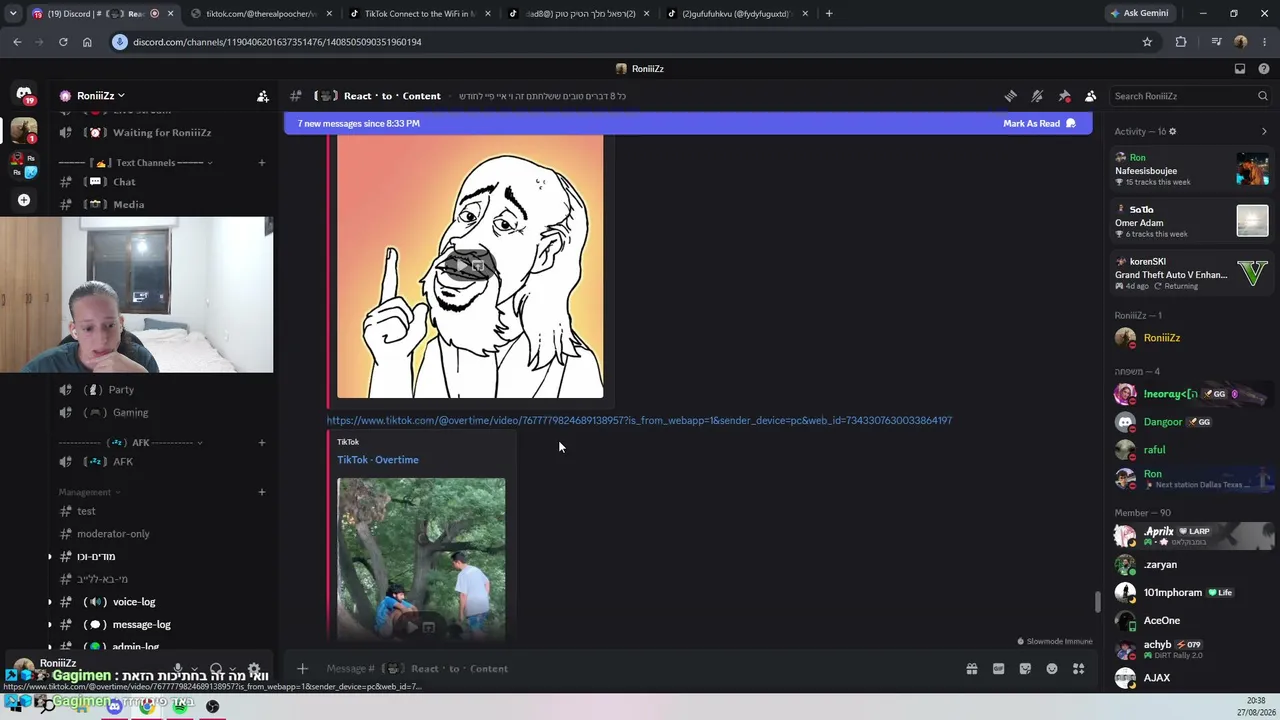The width and height of the screenshot is (1280, 720).
Task: Launch Spotify from the taskbar
Action: point(180,706)
